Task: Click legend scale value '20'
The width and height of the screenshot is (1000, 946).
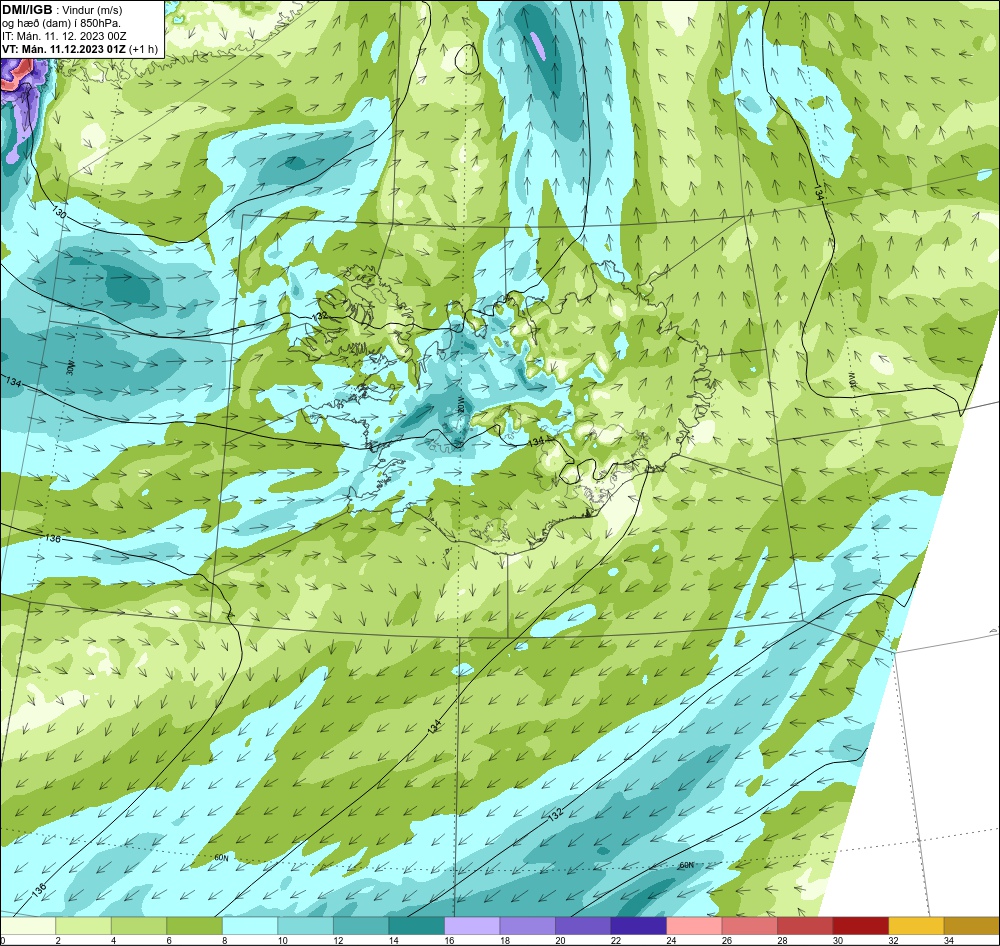Action: (x=560, y=940)
